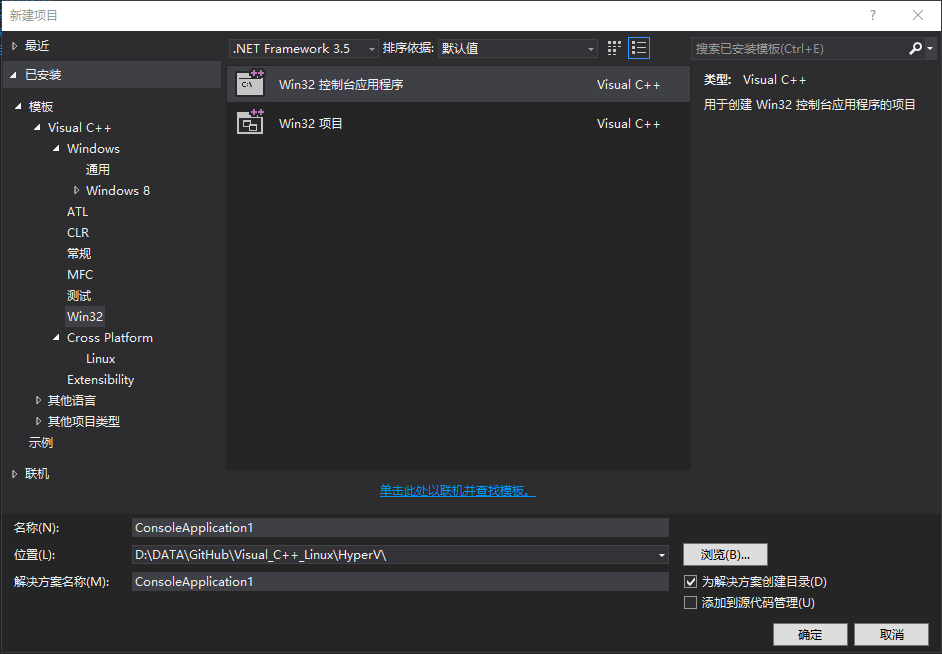
Task: Click the 浏览(B)... button
Action: pos(725,554)
